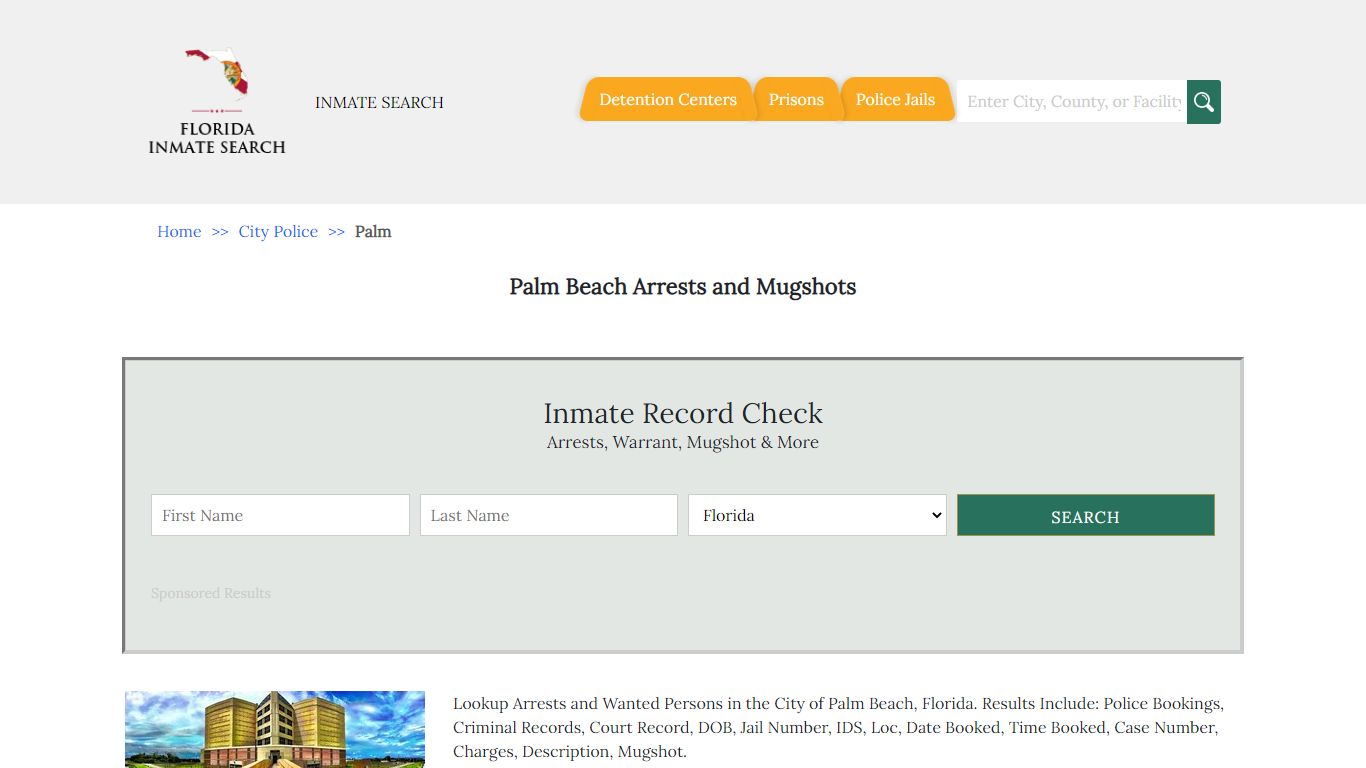Click into the First Name field

[280, 515]
